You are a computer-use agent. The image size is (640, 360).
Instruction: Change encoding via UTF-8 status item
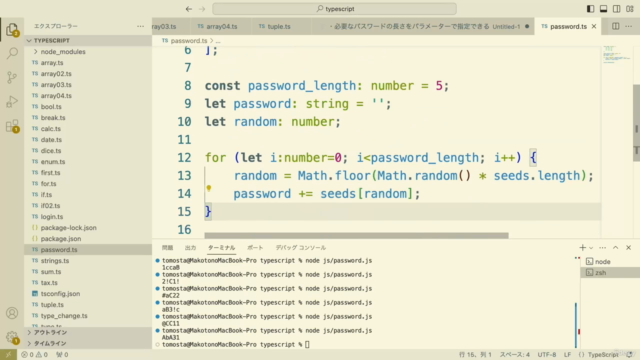[547, 355]
